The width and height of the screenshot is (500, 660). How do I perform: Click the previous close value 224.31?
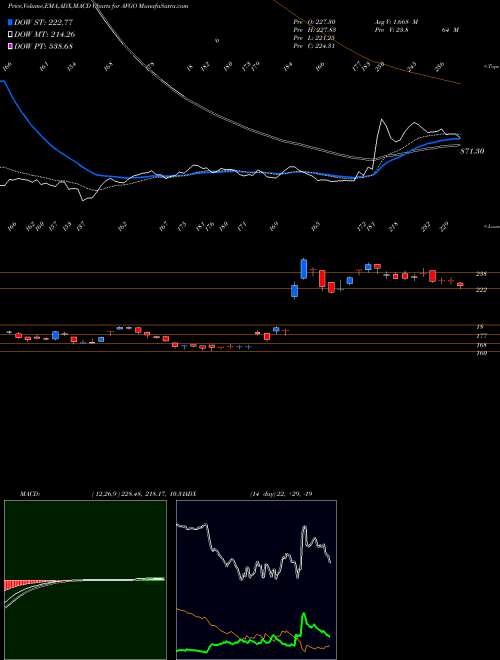323,46
